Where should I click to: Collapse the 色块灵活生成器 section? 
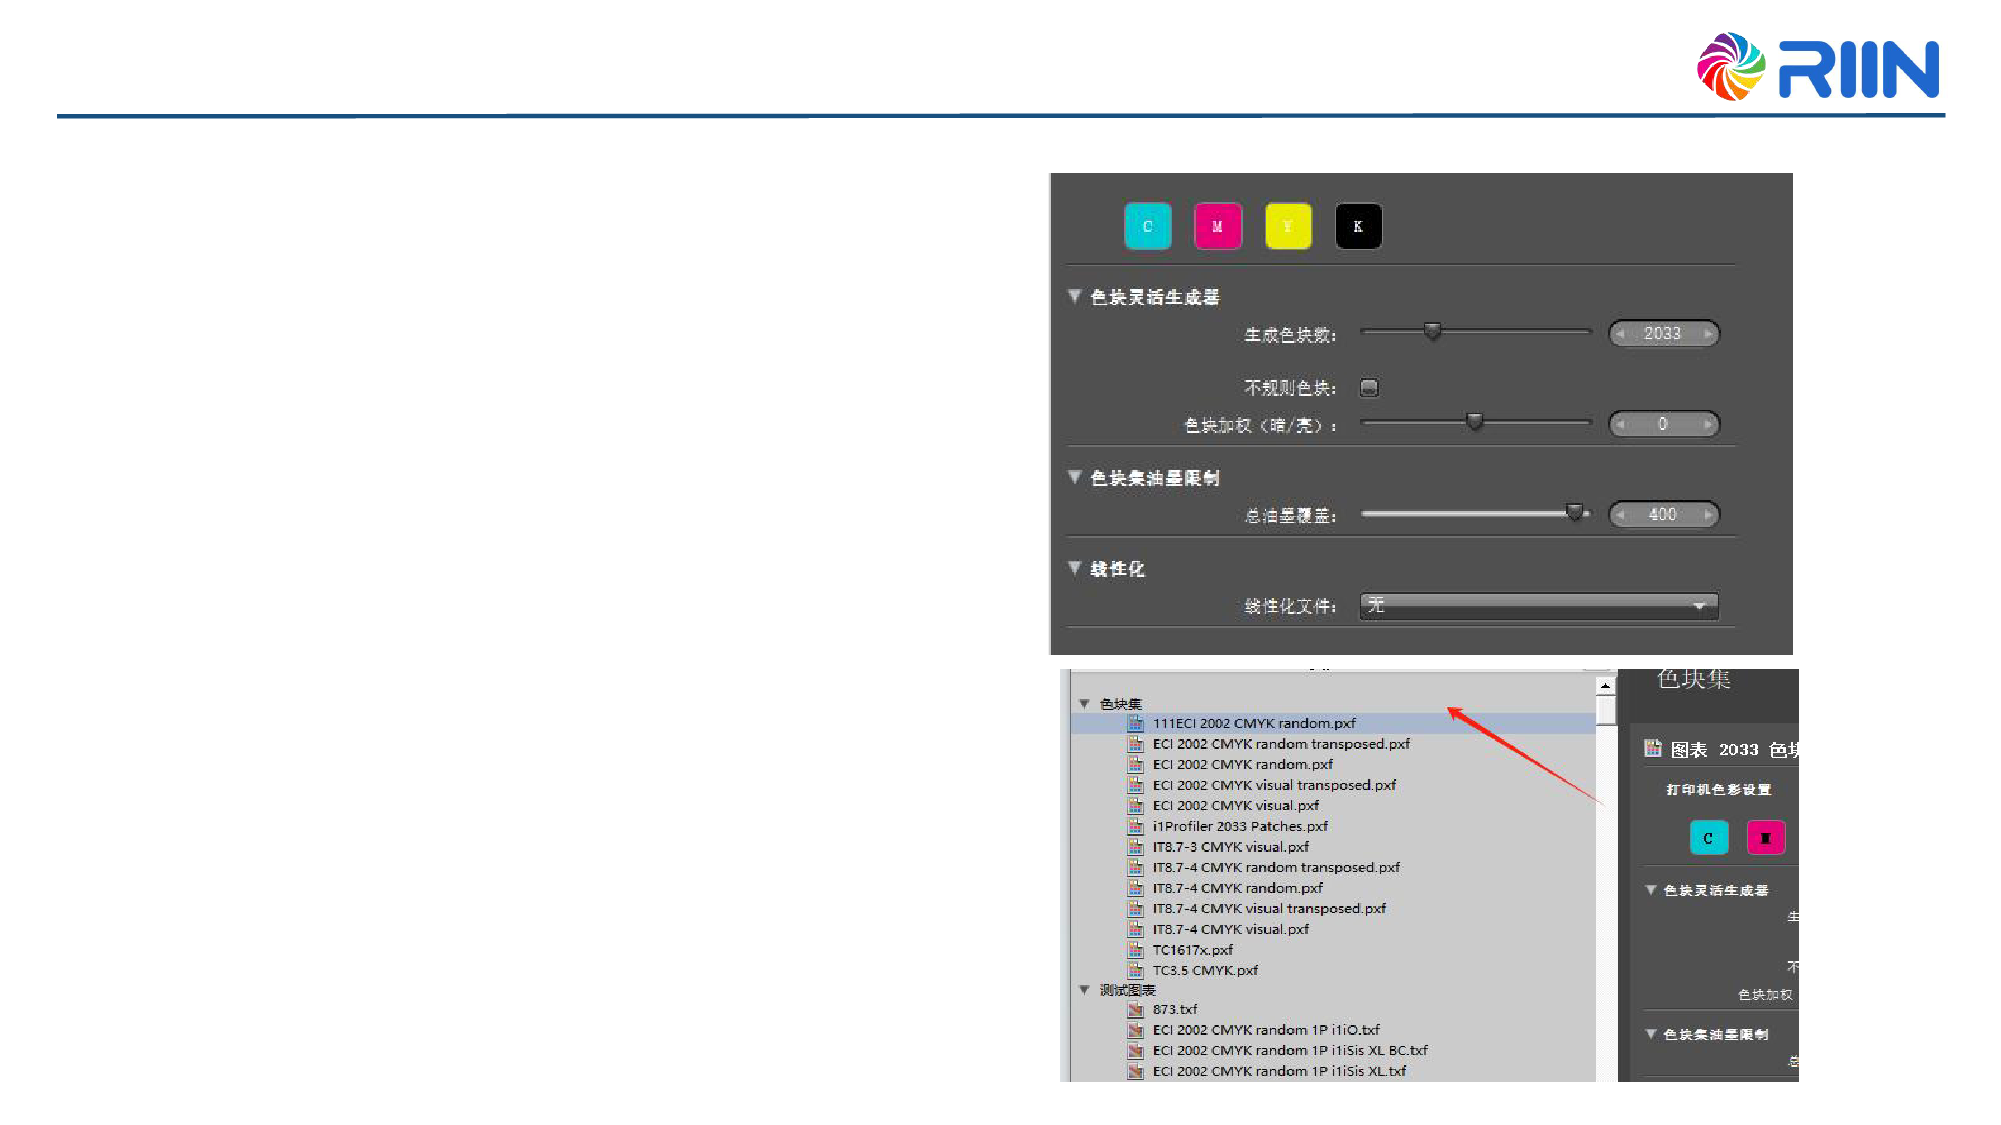point(1075,296)
